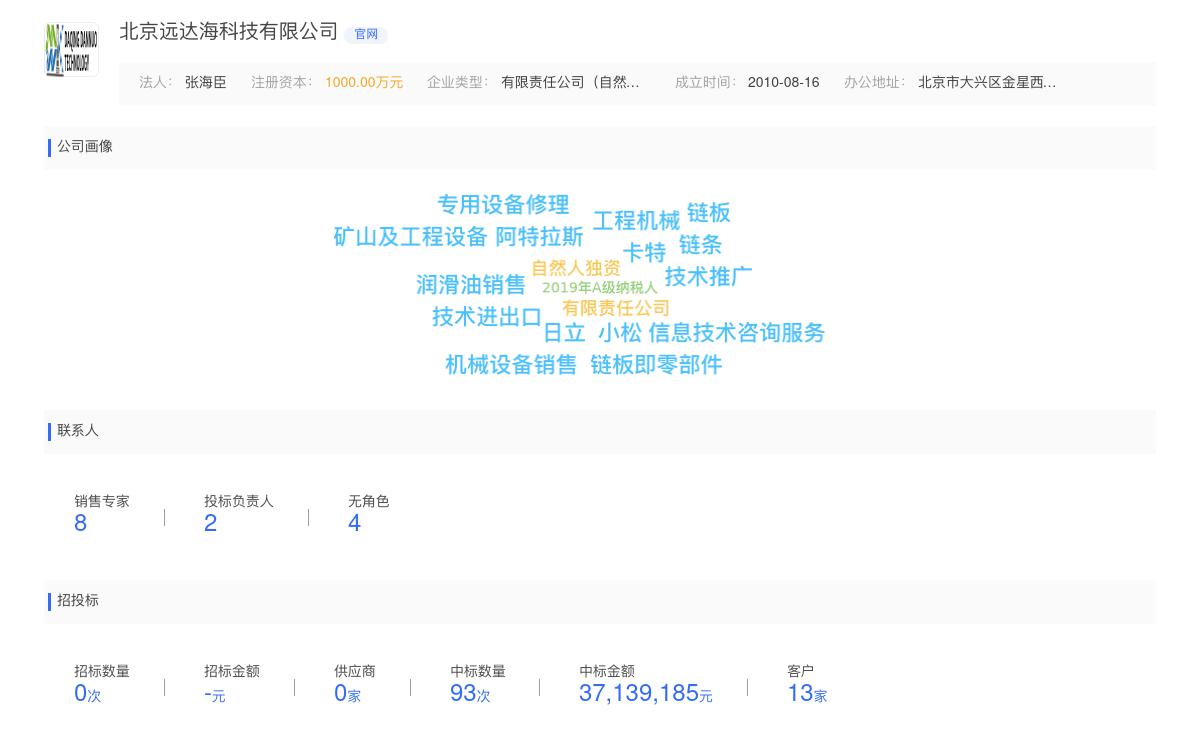This screenshot has width=1200, height=752.
Task: Click word cloud tag 小松
Action: tap(620, 333)
